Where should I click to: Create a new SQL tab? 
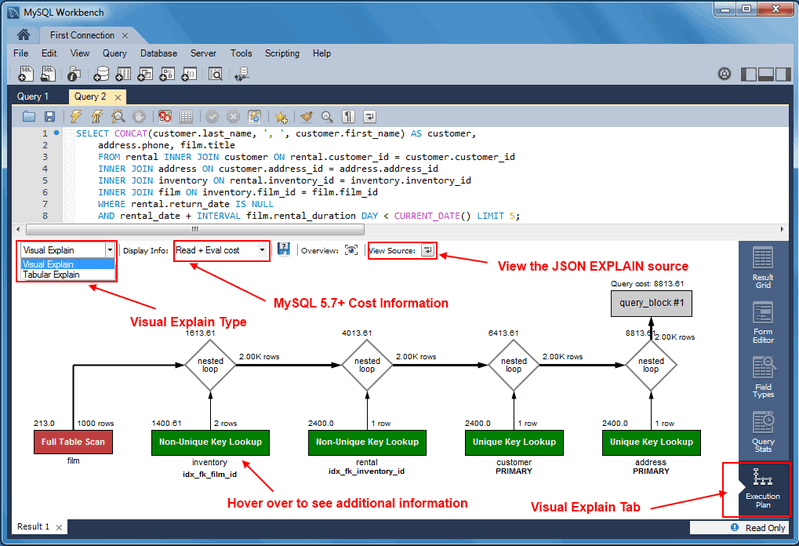25,74
